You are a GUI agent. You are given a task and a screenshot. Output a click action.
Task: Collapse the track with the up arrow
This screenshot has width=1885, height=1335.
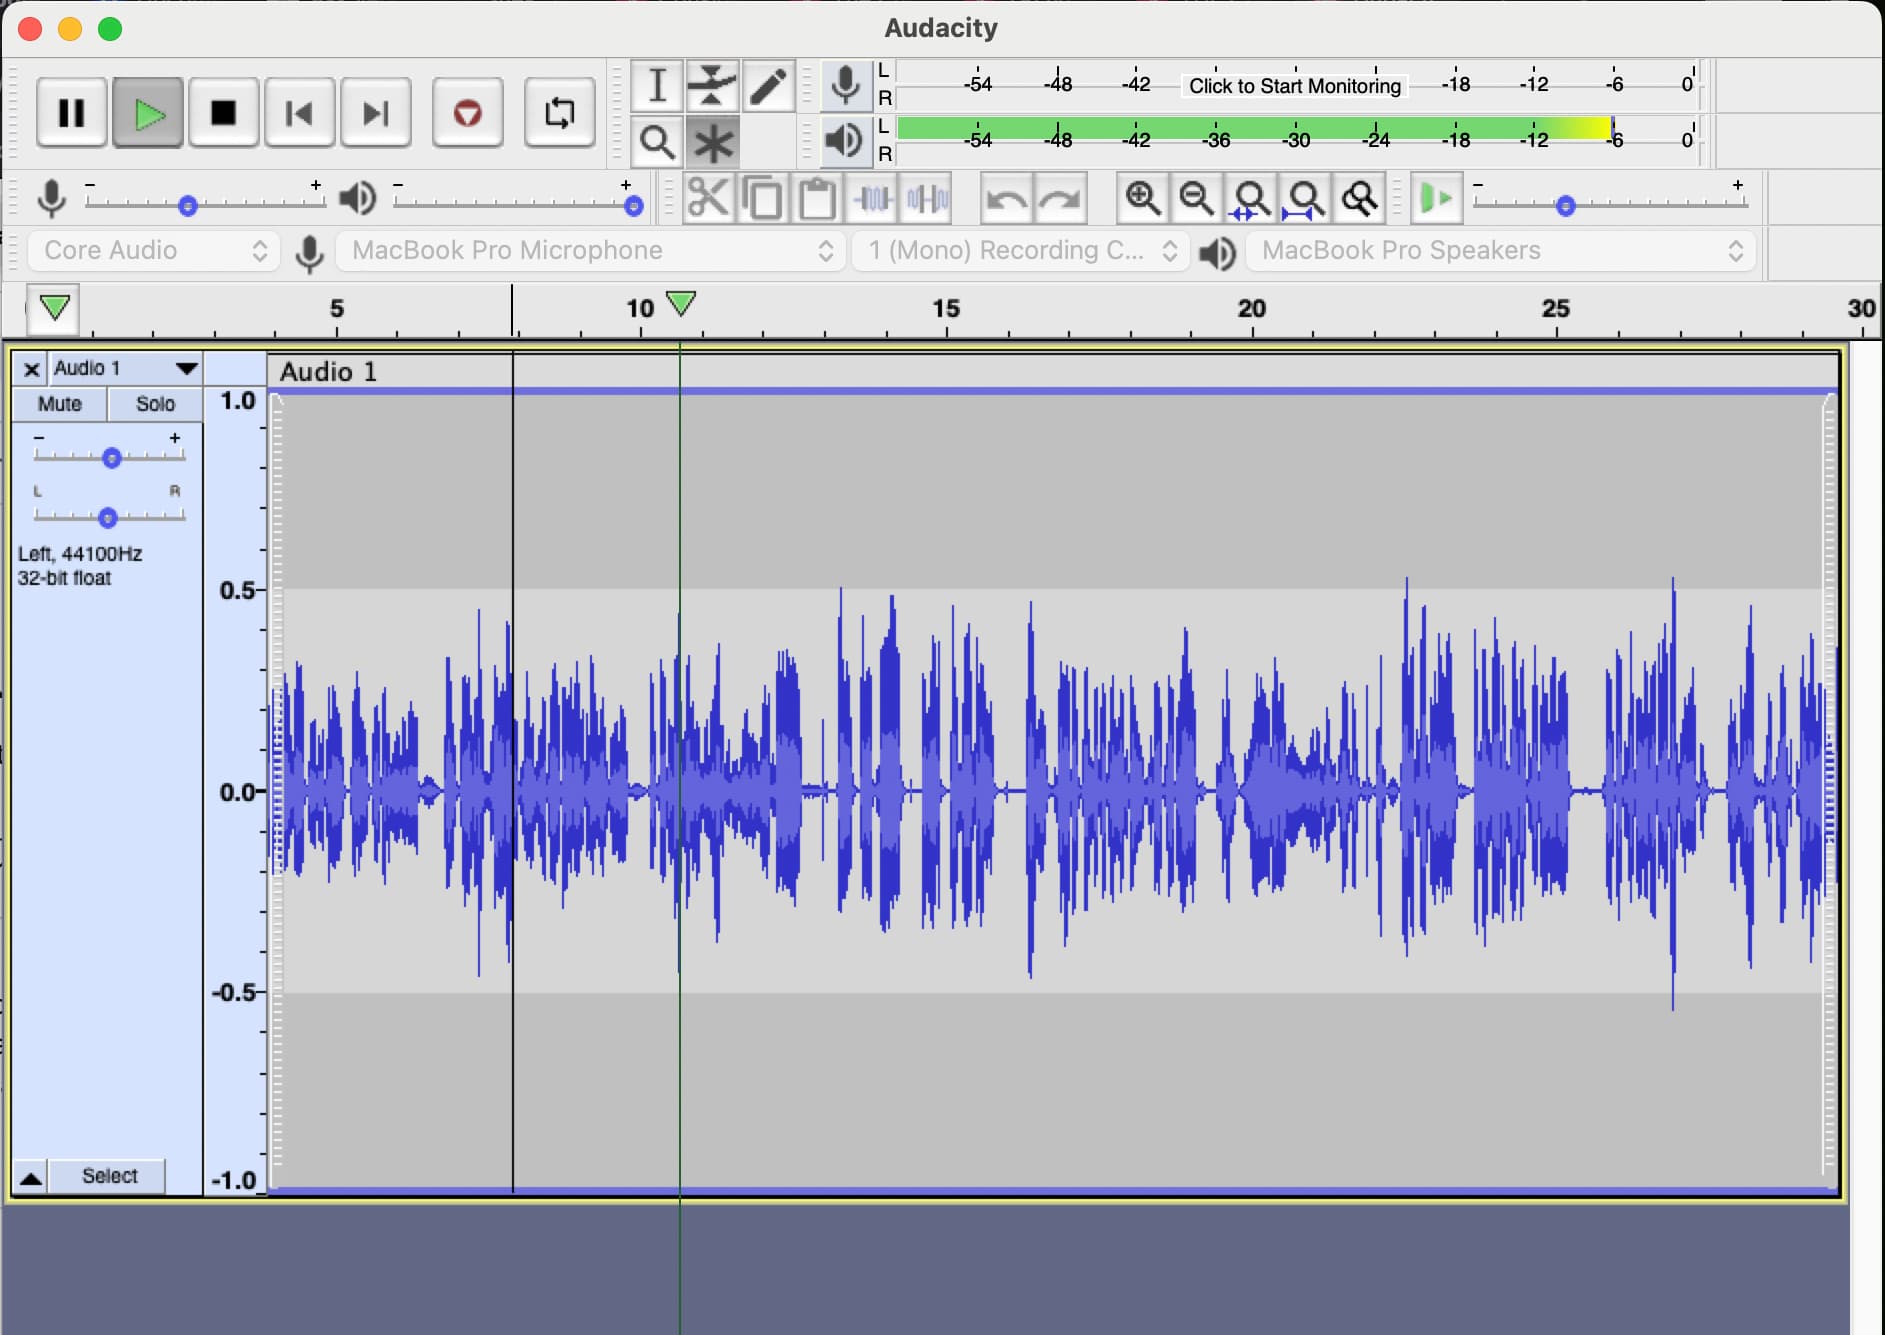[31, 1177]
